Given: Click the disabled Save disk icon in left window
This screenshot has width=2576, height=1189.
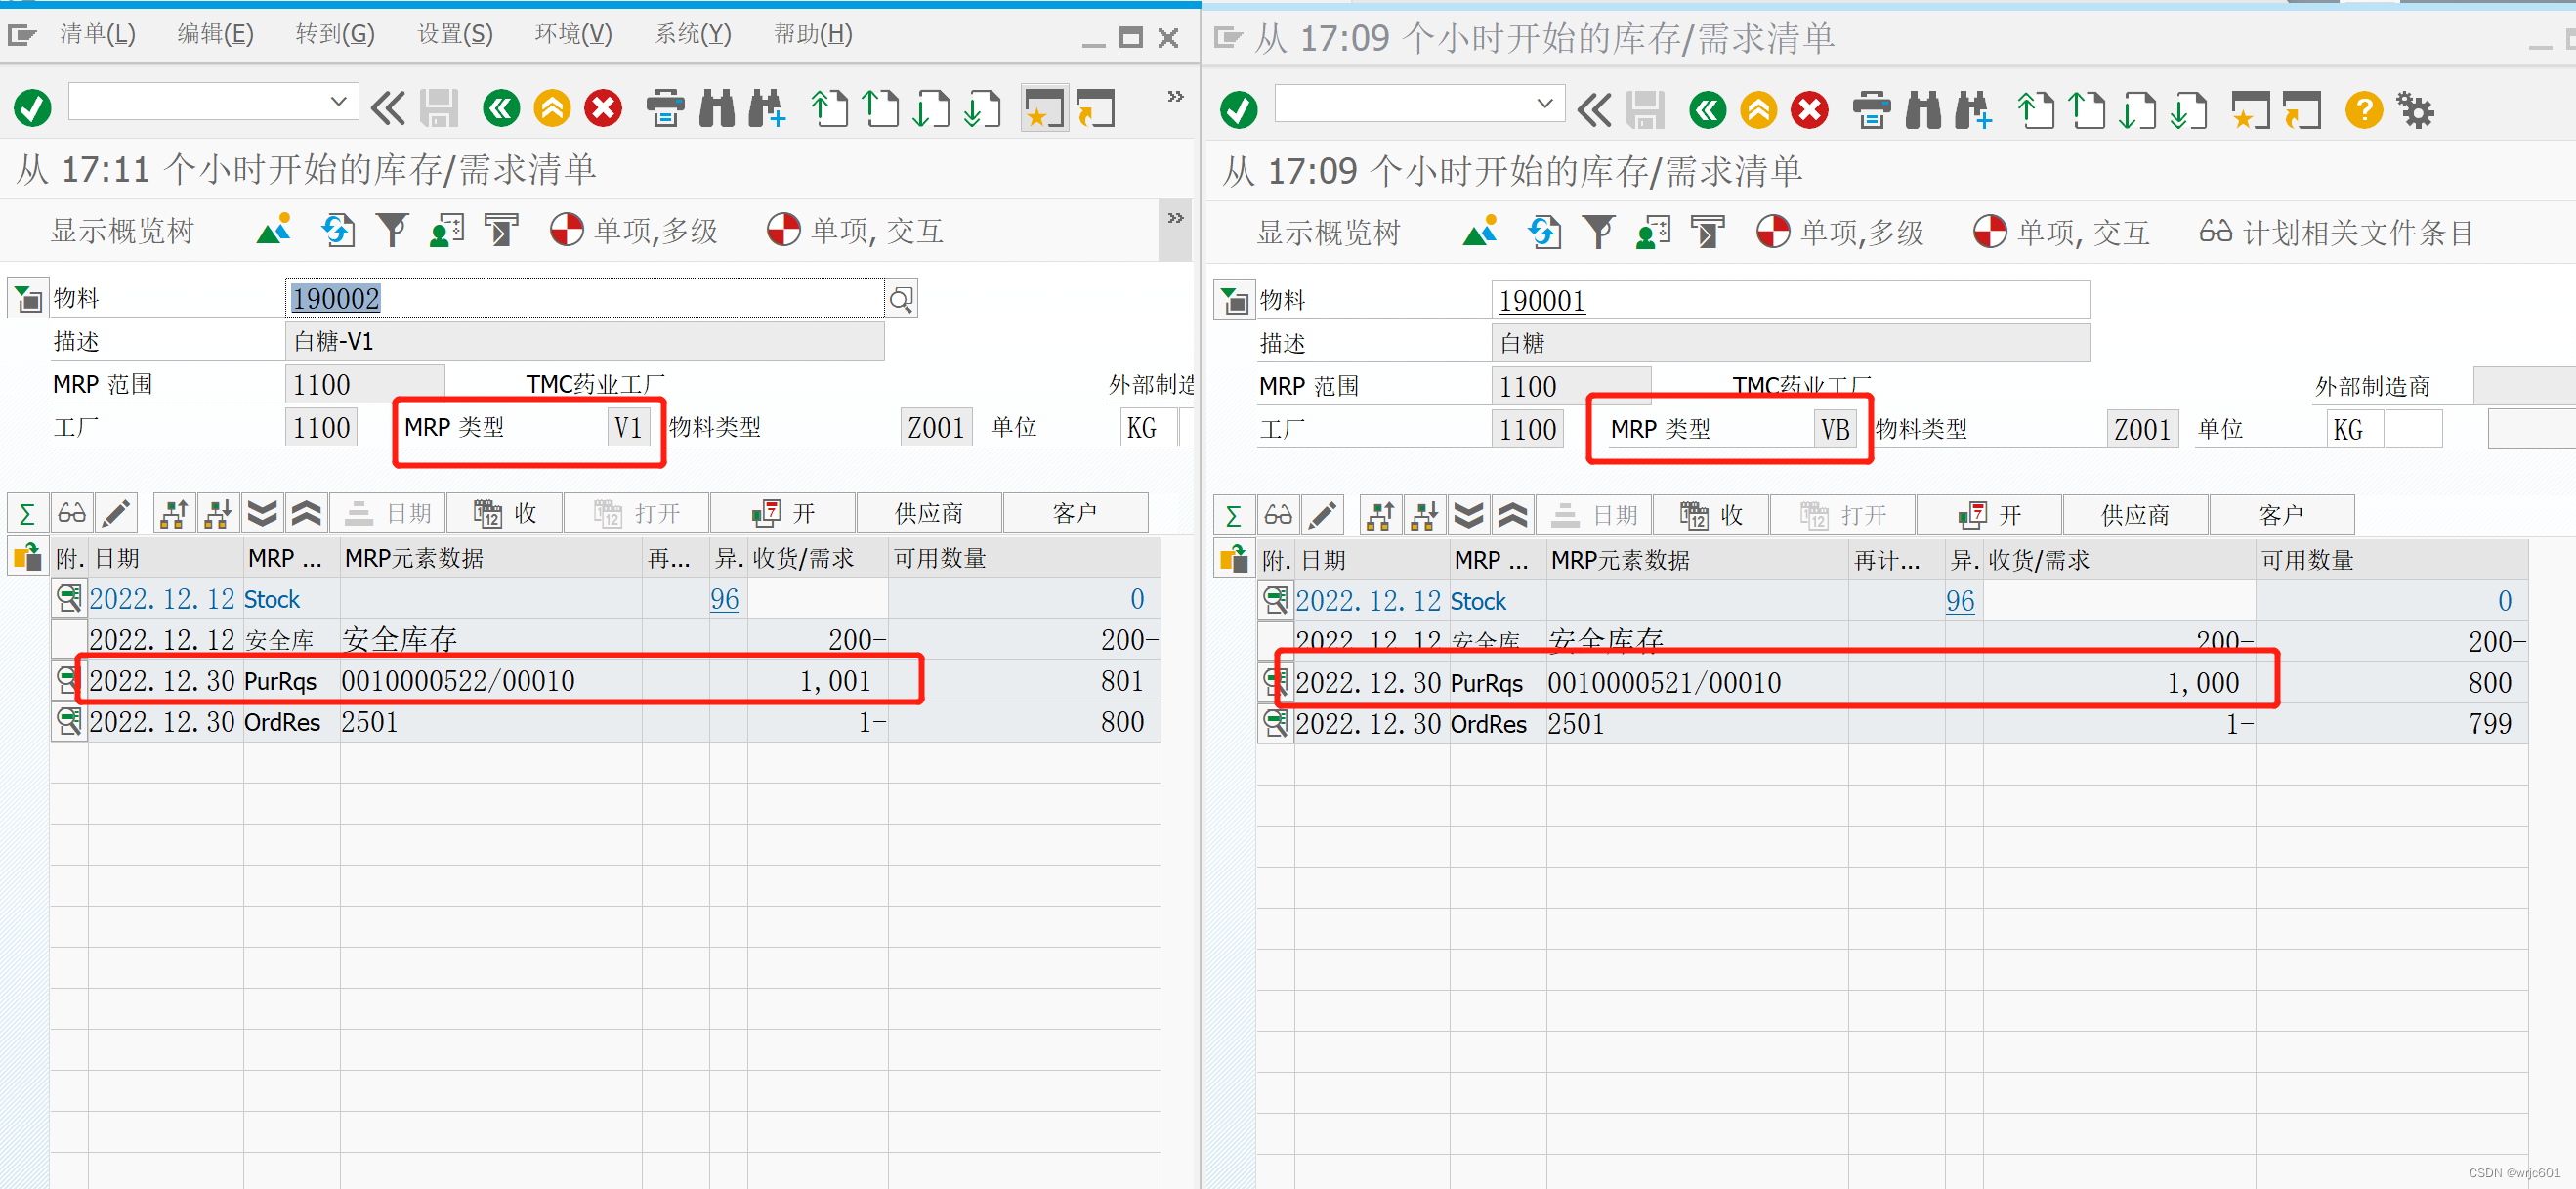Looking at the screenshot, I should 438,107.
